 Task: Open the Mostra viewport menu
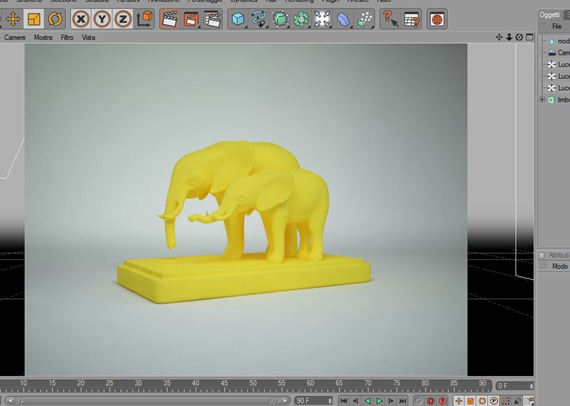pyautogui.click(x=43, y=37)
